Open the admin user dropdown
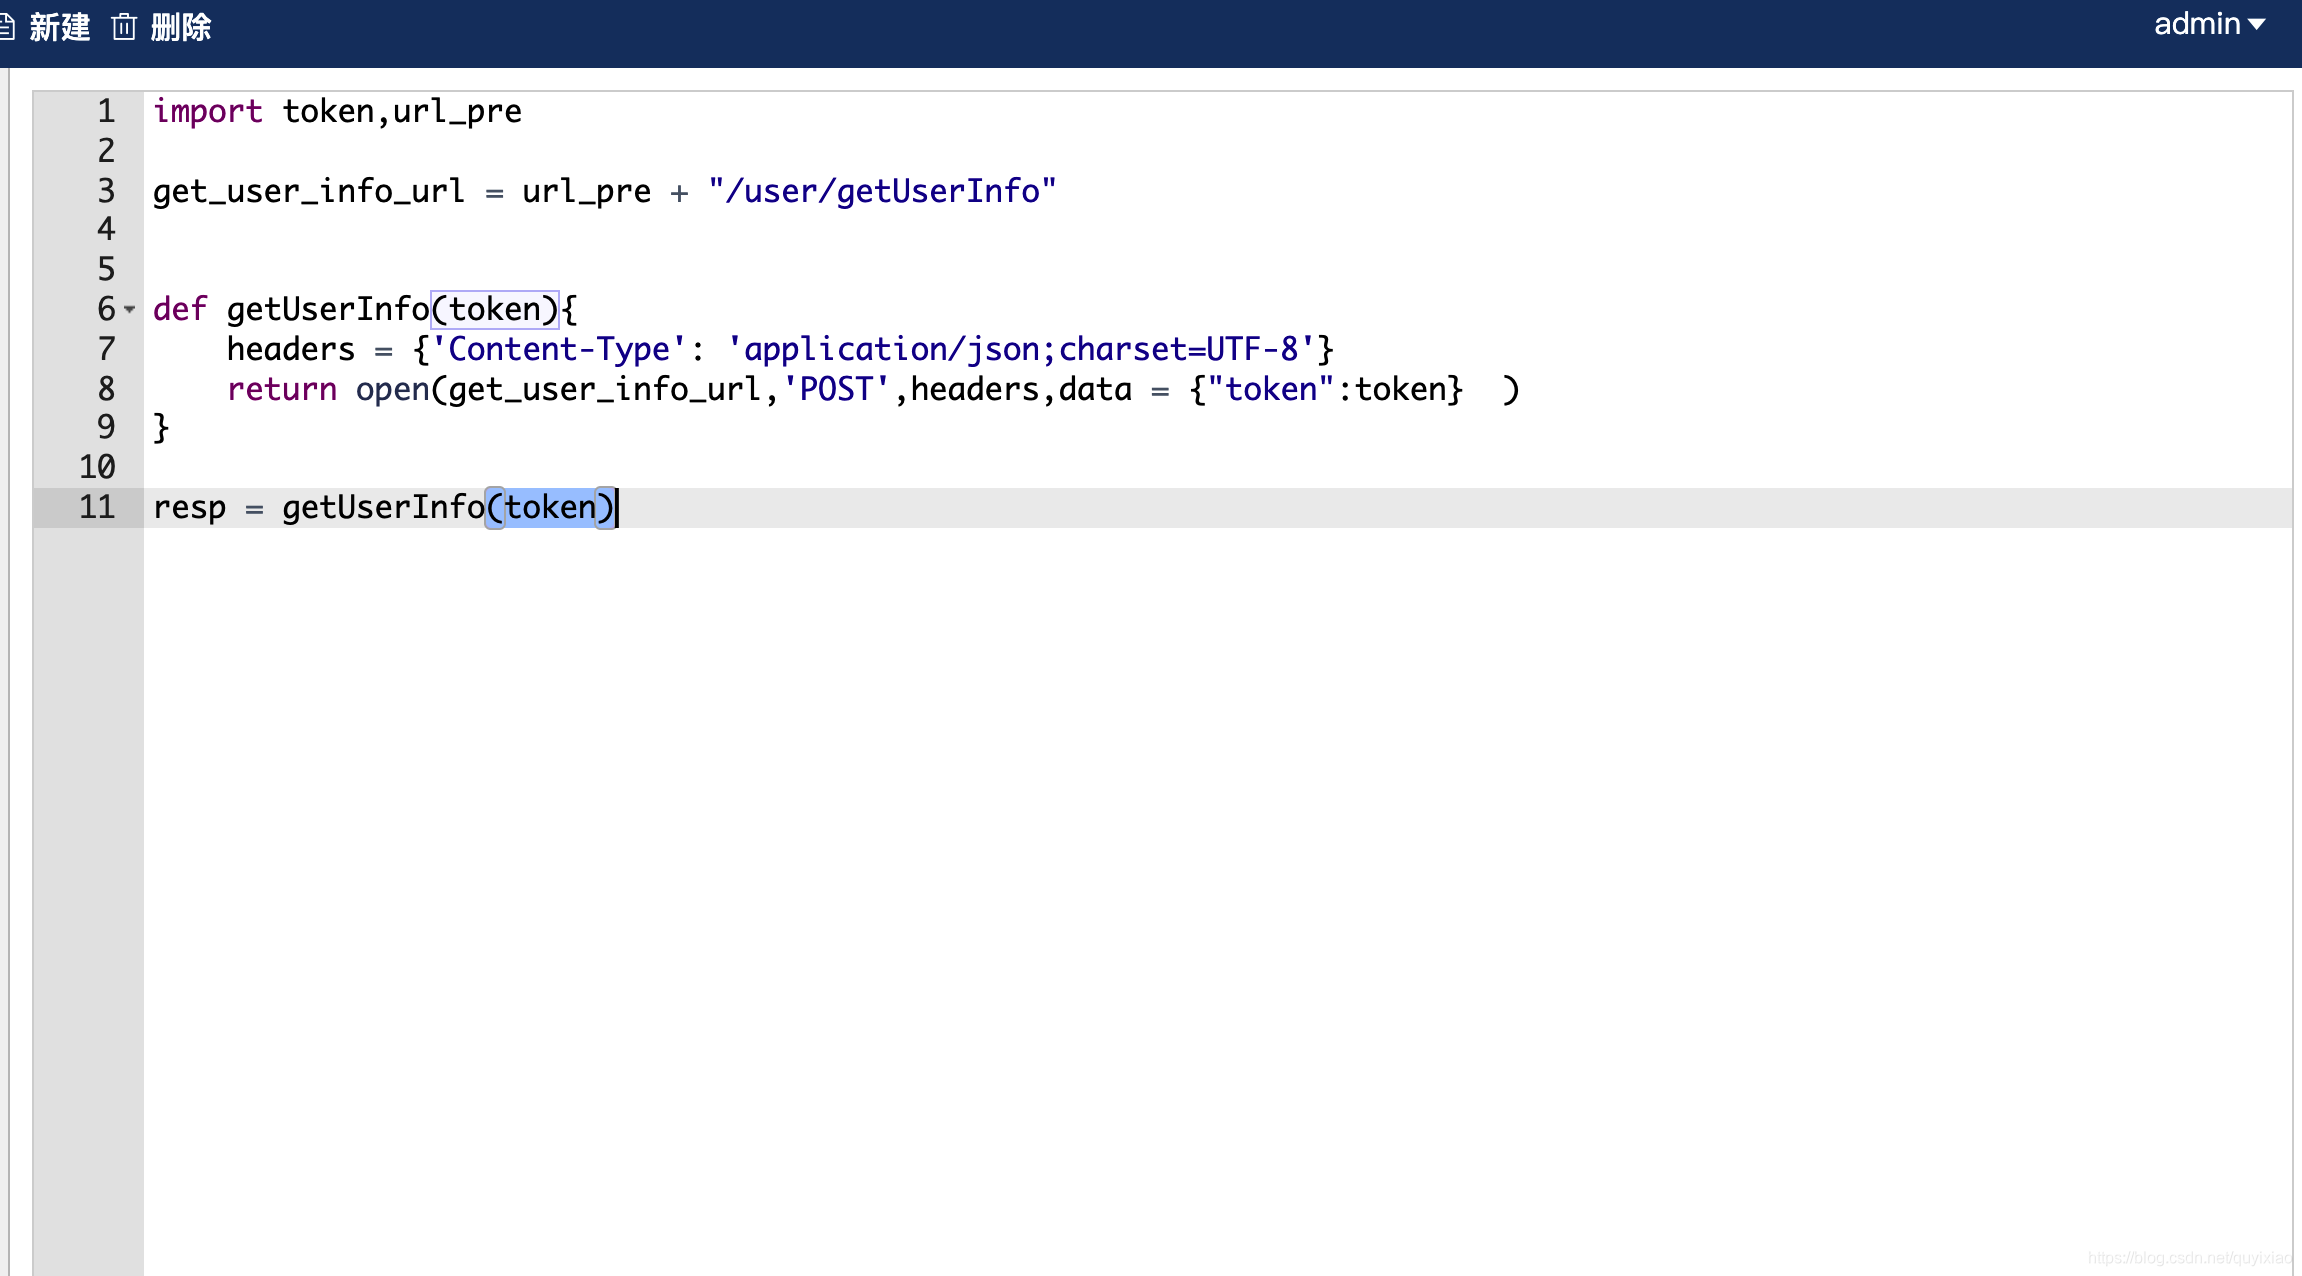Screen dimensions: 2302x1276 2210,24
